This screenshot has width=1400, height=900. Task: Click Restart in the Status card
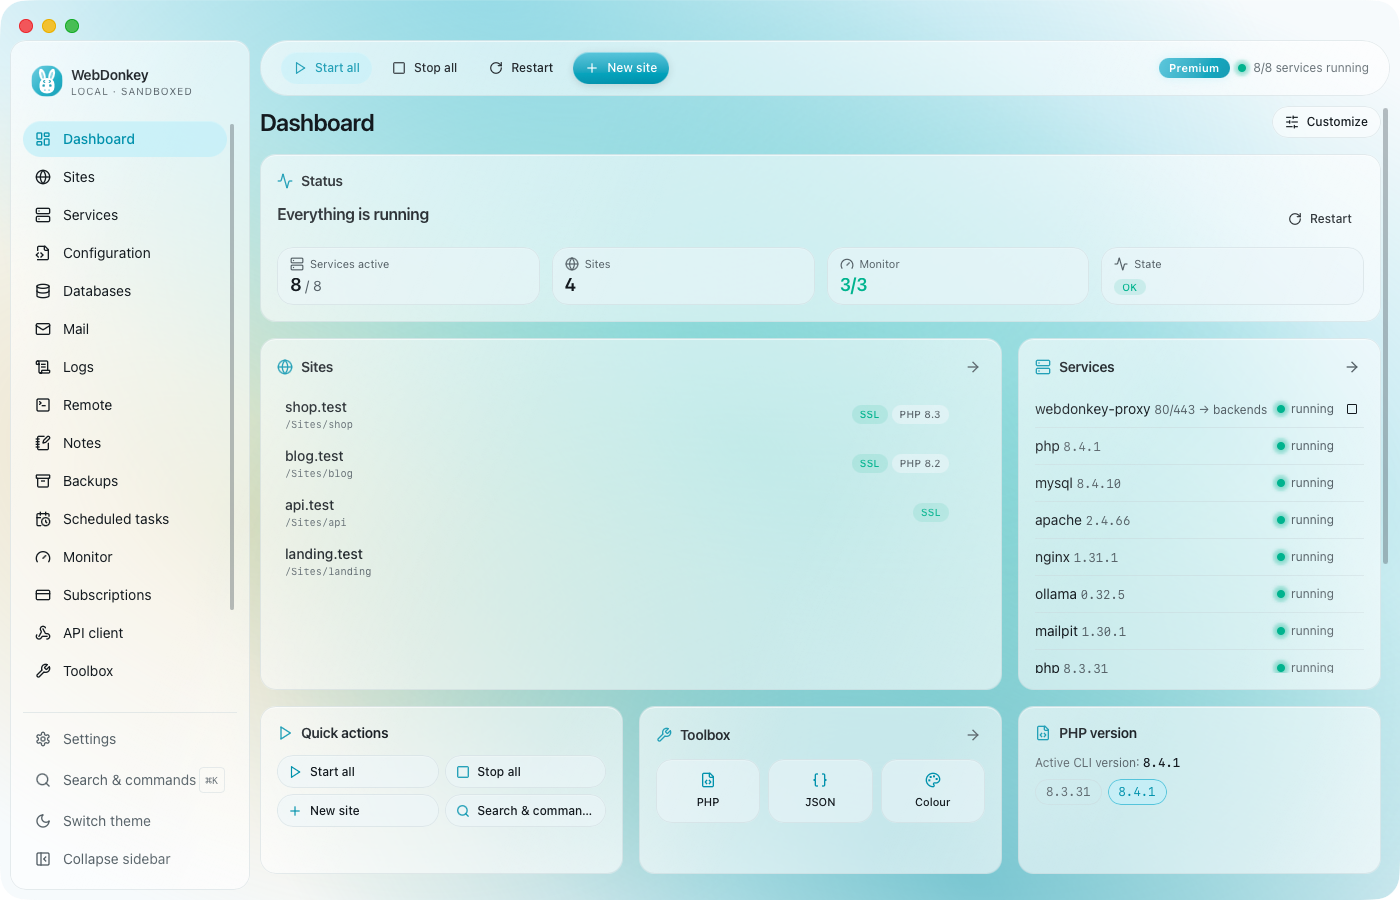[x=1320, y=219]
